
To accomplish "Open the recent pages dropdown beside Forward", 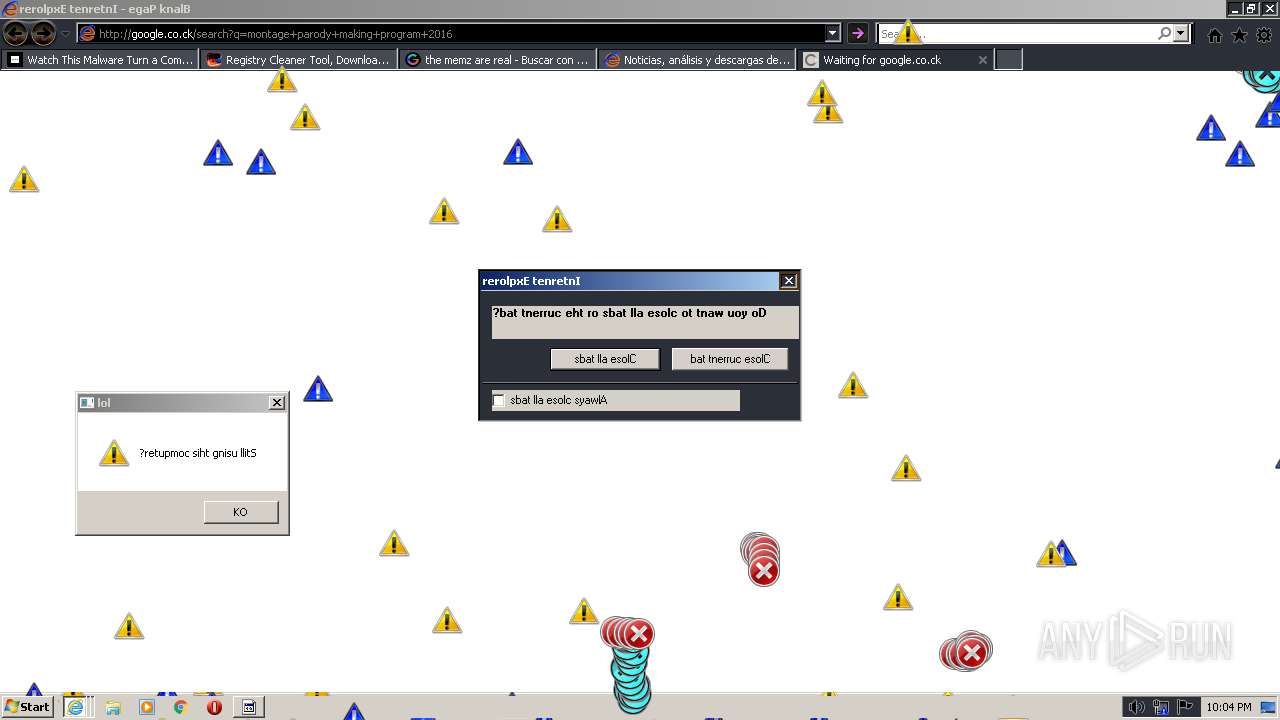I will tap(66, 34).
